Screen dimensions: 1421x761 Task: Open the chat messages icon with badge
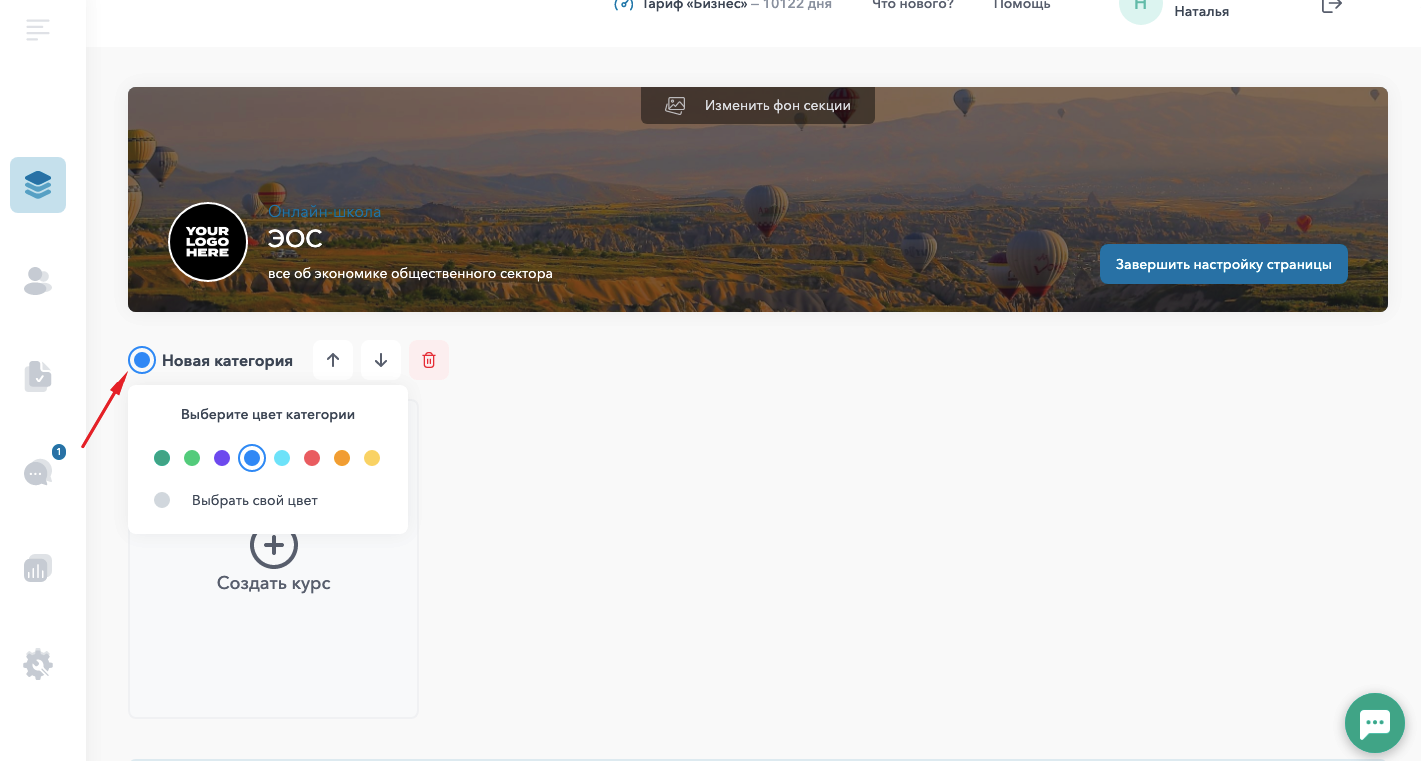[x=38, y=472]
